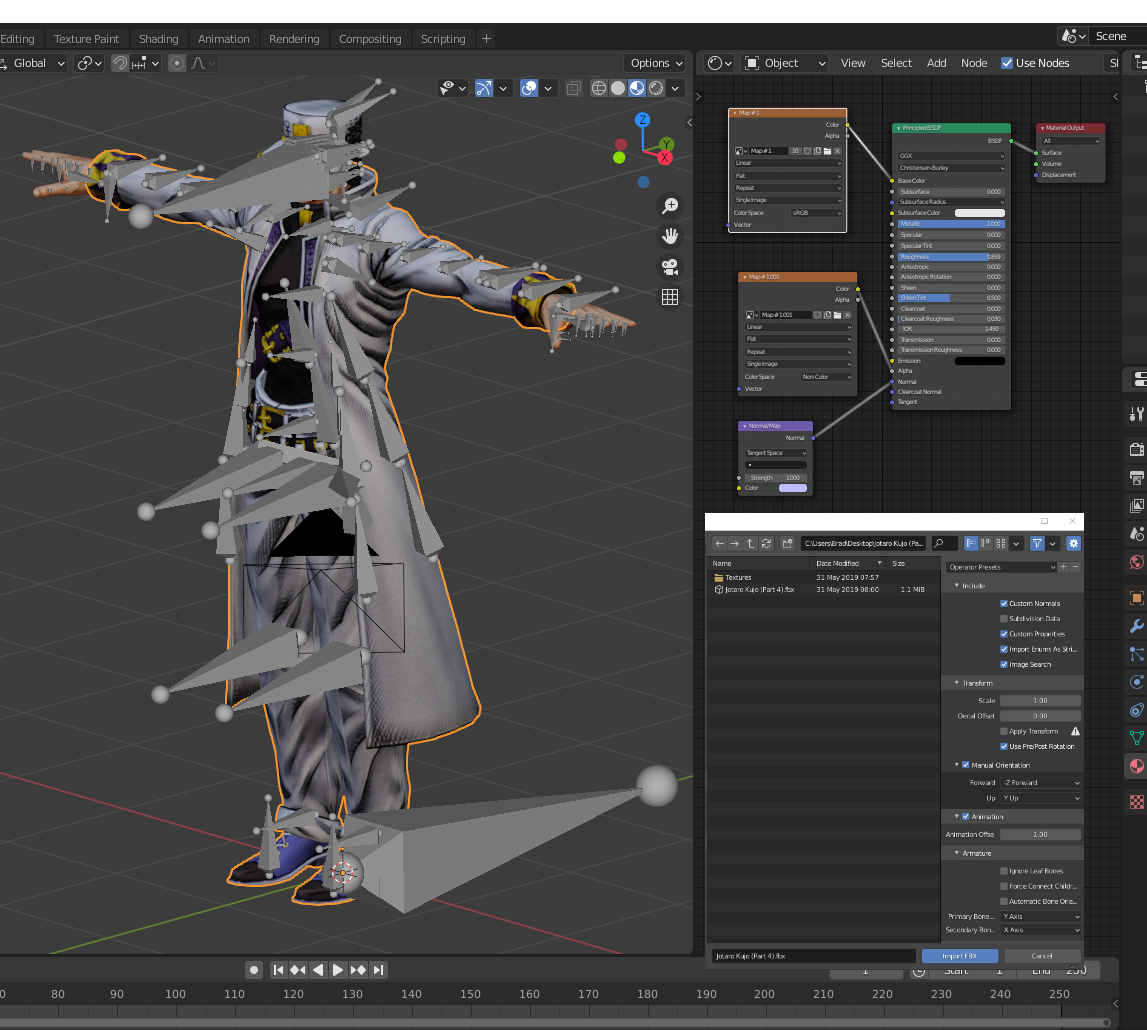The width and height of the screenshot is (1147, 1030).
Task: Go to parent directory in file browser
Action: pyautogui.click(x=750, y=543)
